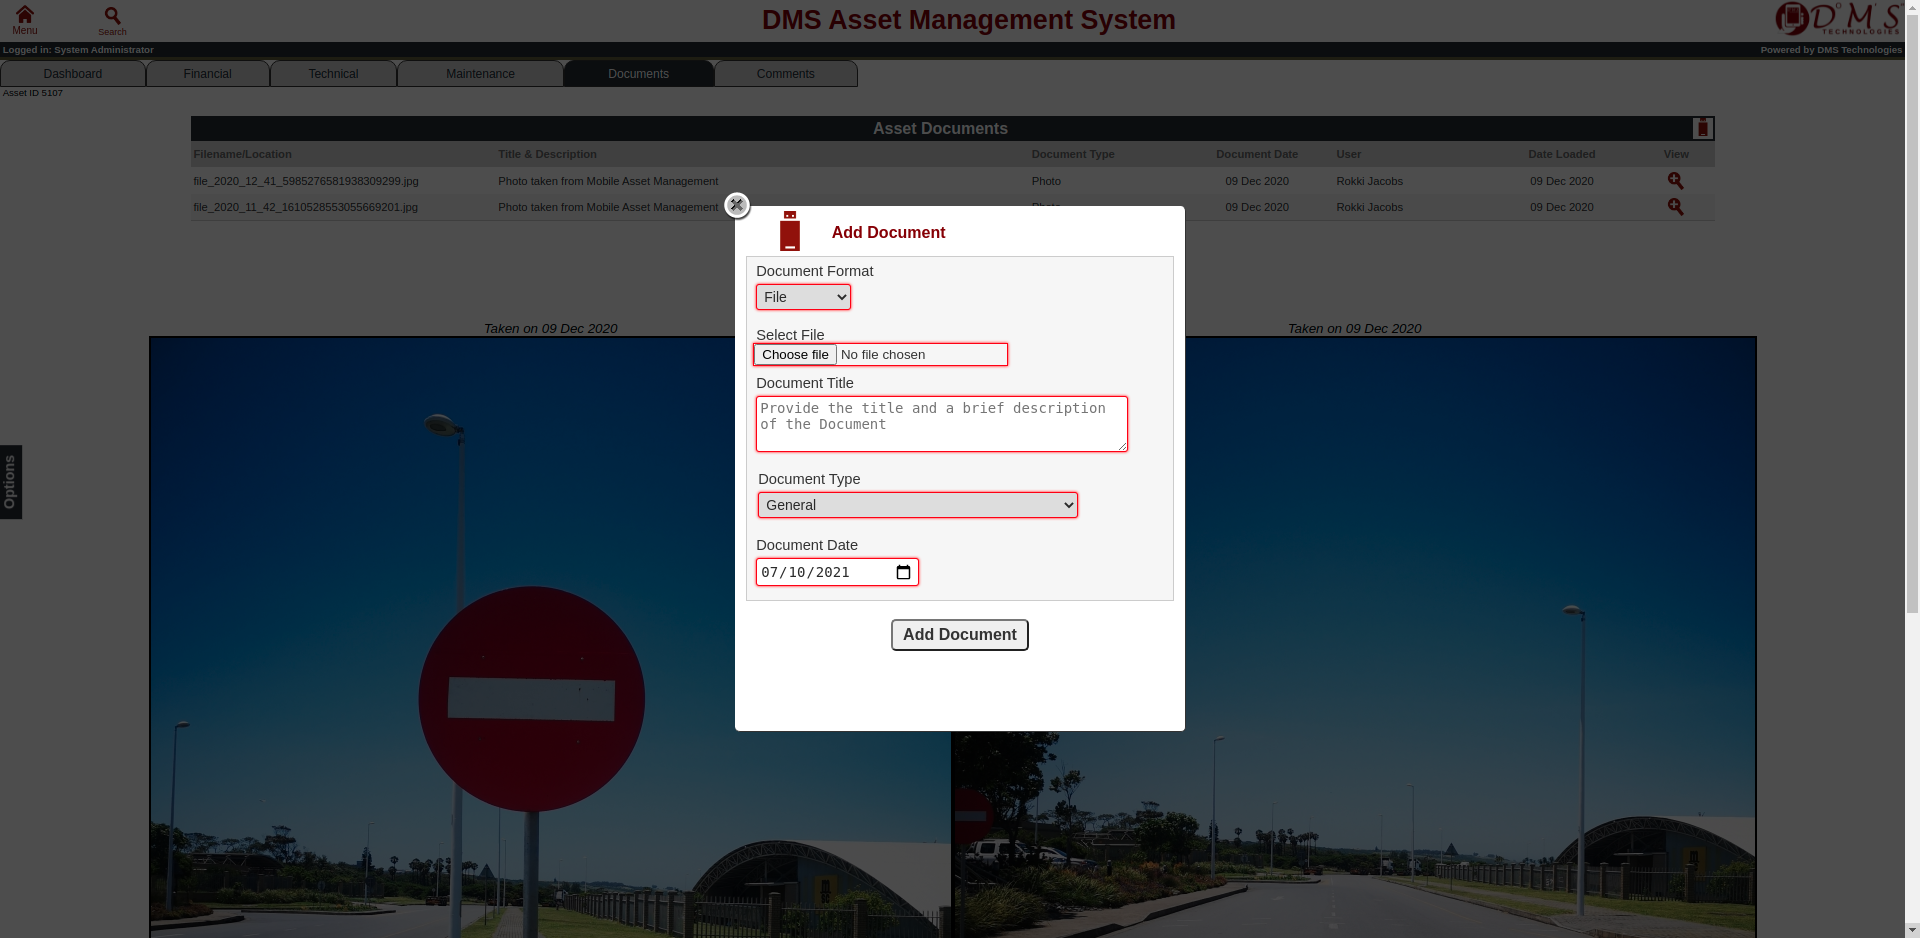This screenshot has height=938, width=1920.
Task: Click the Title & Description column header
Action: [547, 154]
